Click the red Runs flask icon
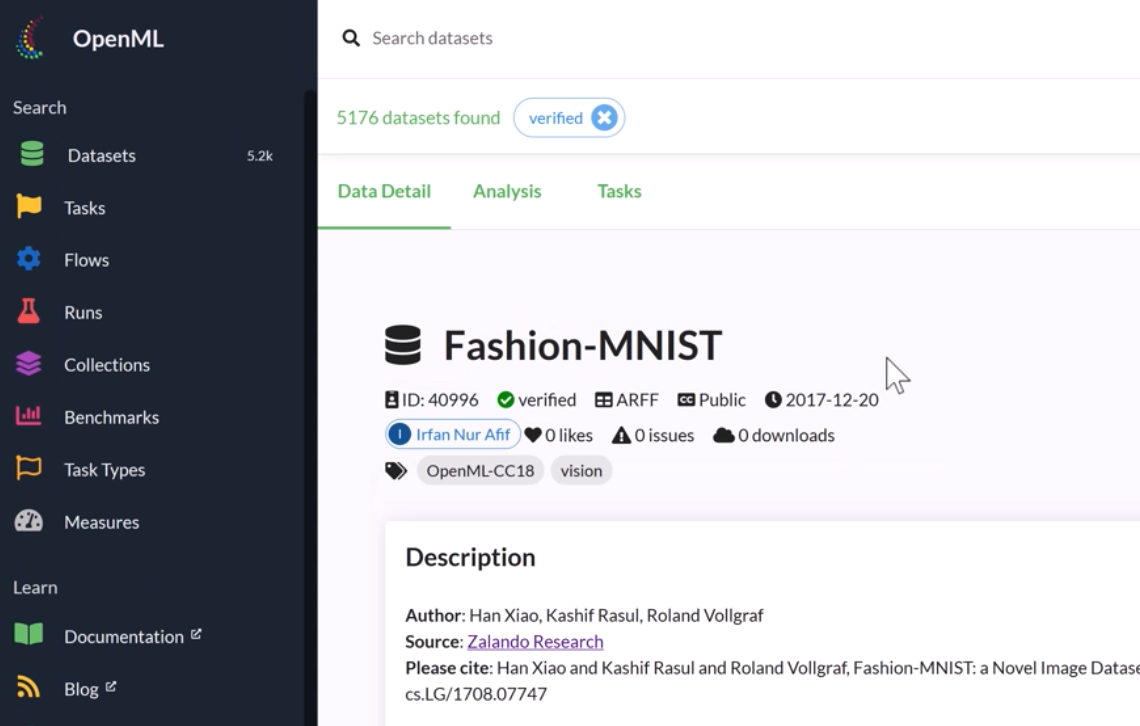Viewport: 1140px width, 726px height. coord(29,312)
